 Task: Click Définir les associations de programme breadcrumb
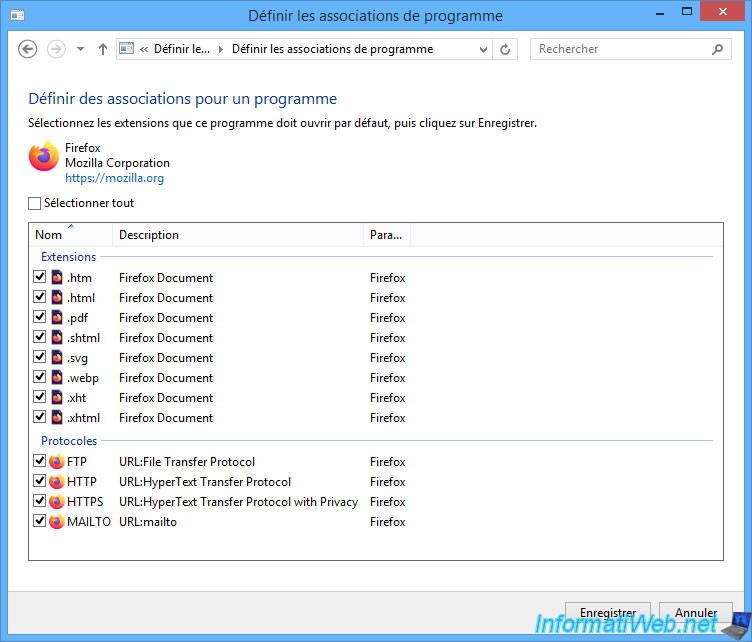click(332, 49)
